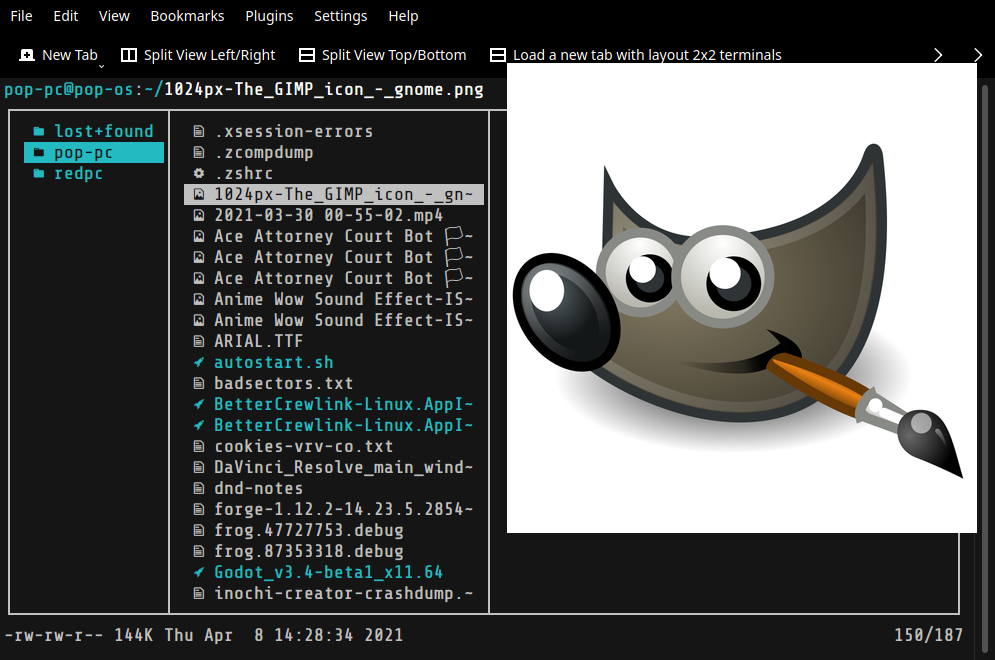Click media icon beside 2021-03-30 00-55-02.mp4
The height and width of the screenshot is (660, 995).
pyautogui.click(x=199, y=215)
